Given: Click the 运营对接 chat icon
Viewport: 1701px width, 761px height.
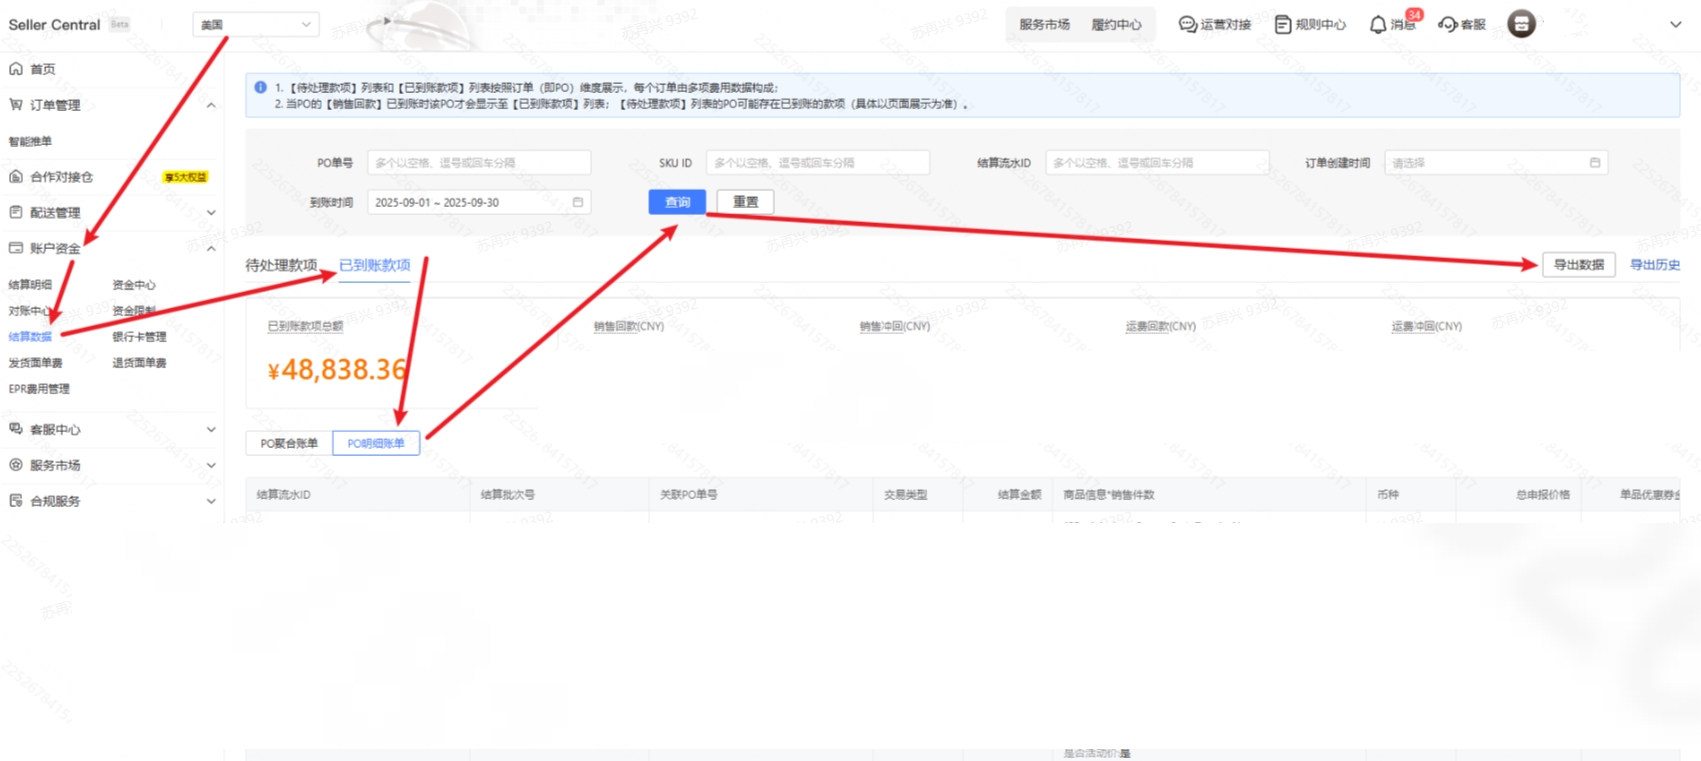Looking at the screenshot, I should pyautogui.click(x=1187, y=25).
